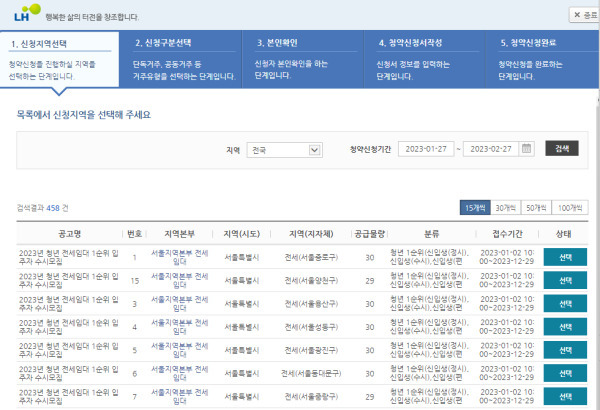The width and height of the screenshot is (600, 410).
Task: Click the 상태 column header
Action: pyautogui.click(x=563, y=234)
